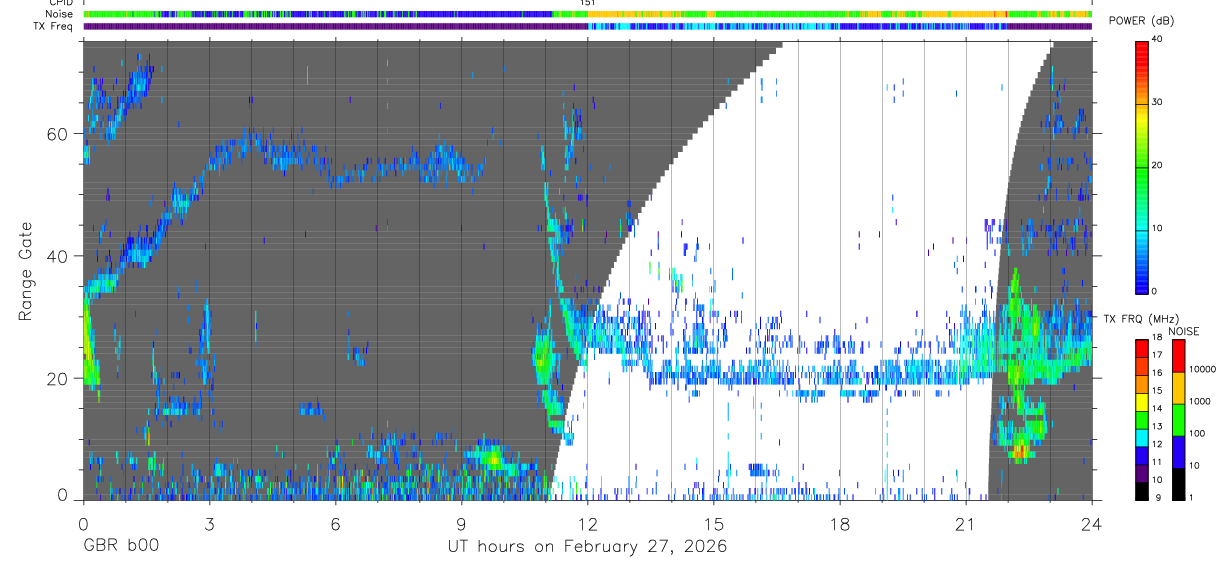Click the NOISE color scale bar
1228x567 pixels.
click(1178, 419)
